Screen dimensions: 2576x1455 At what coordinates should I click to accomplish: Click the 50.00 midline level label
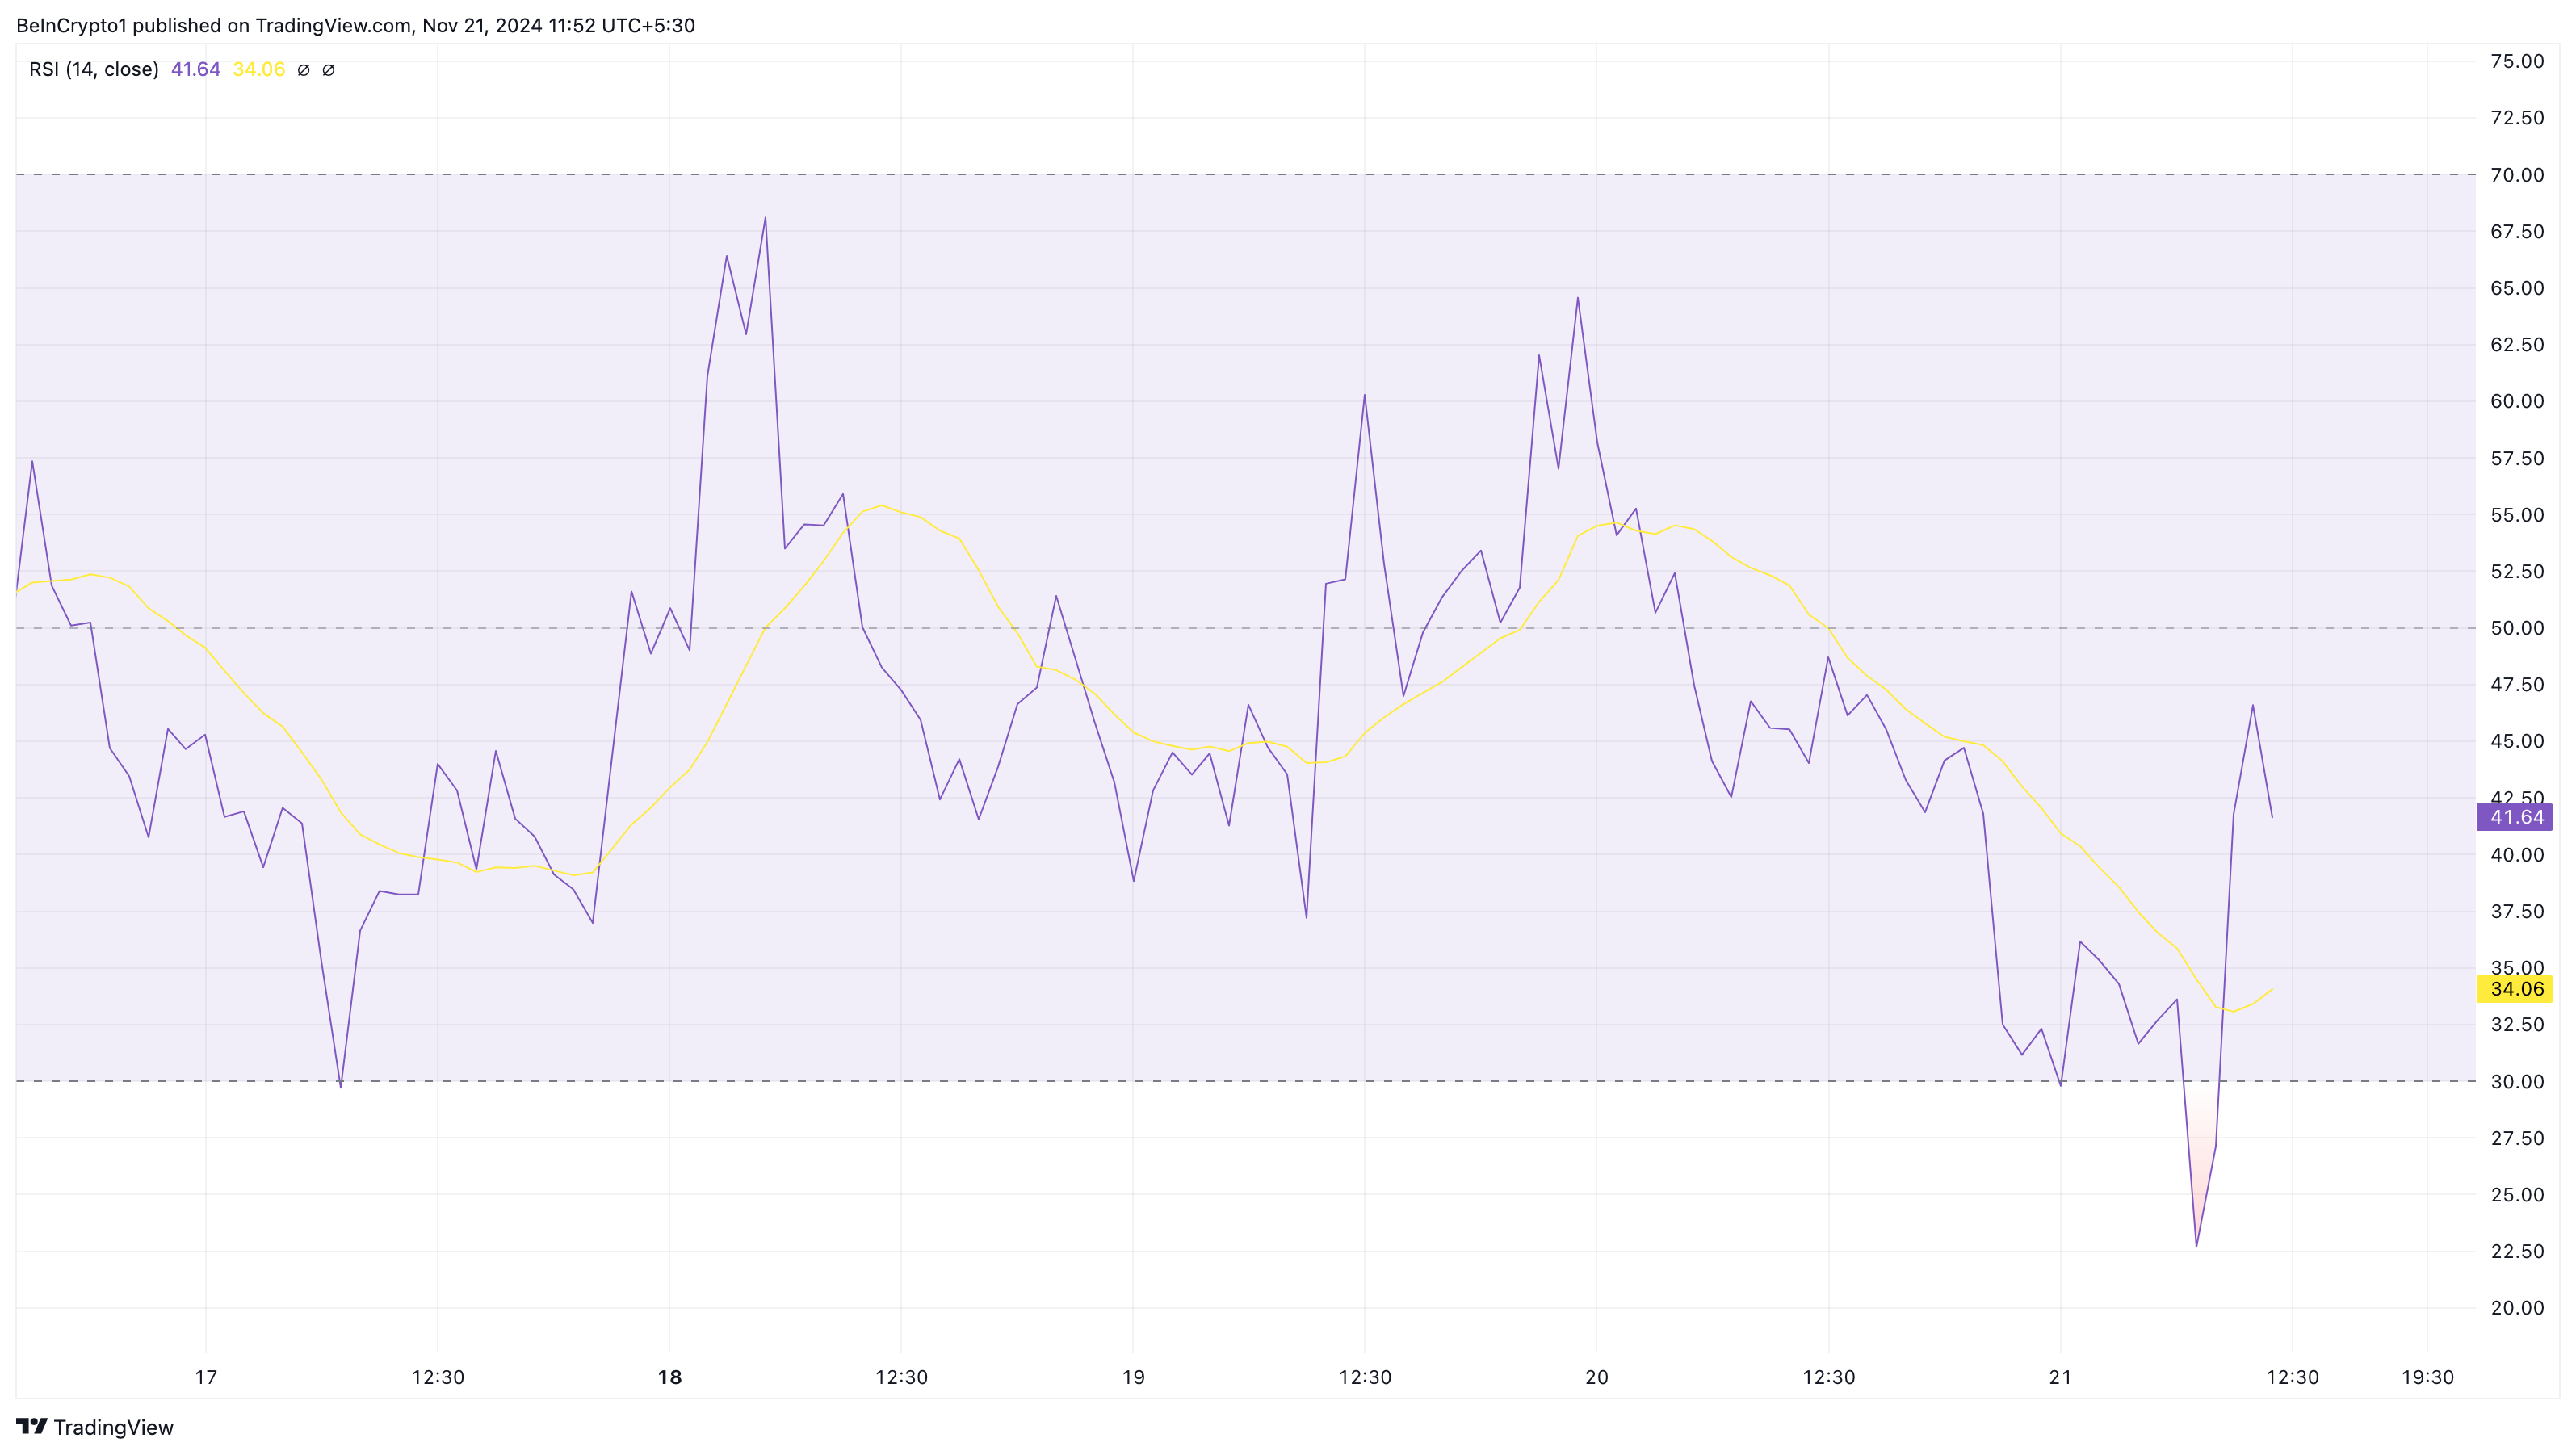click(2516, 628)
